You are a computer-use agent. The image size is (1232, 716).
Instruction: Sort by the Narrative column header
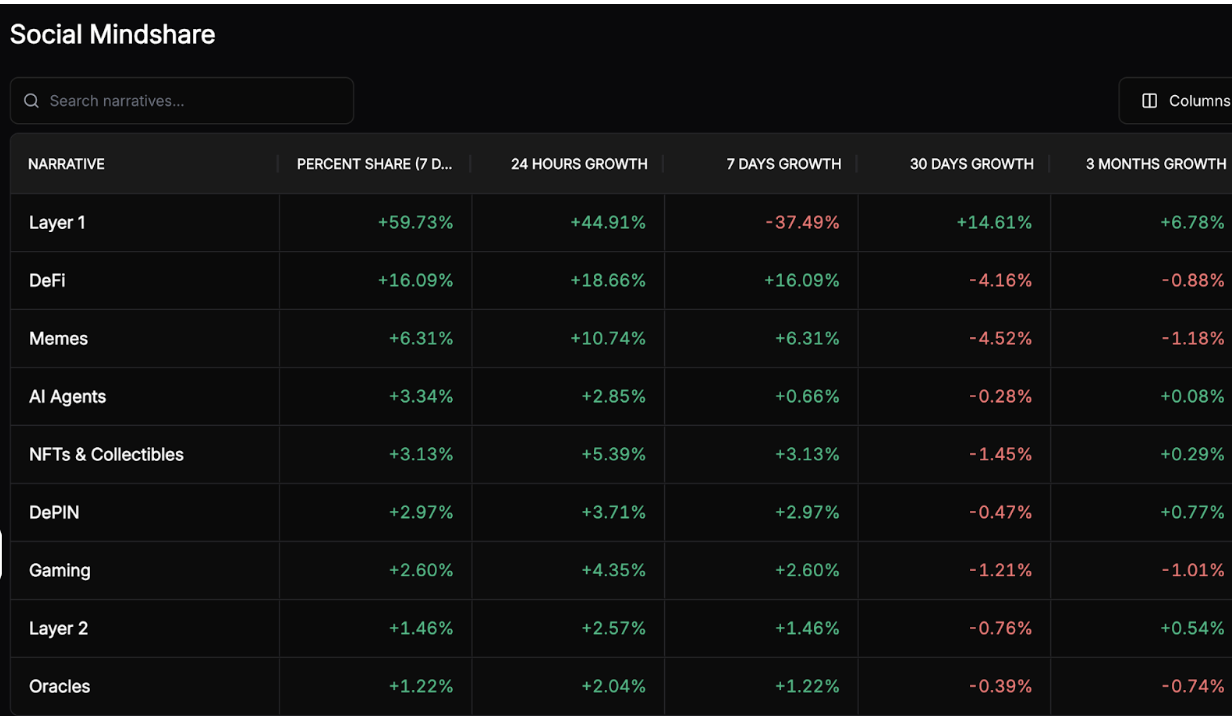(67, 164)
